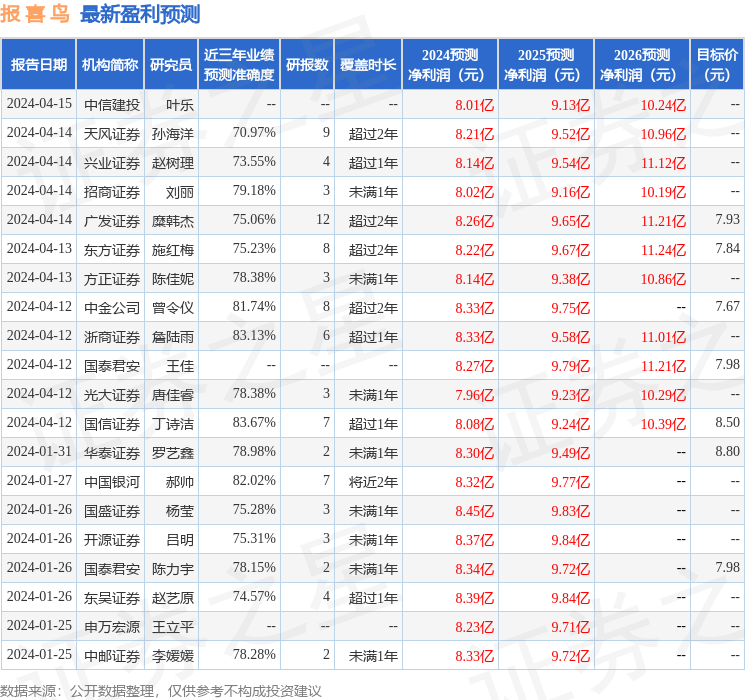Click the 天风证券 institution name
The image size is (745, 700).
pyautogui.click(x=111, y=133)
